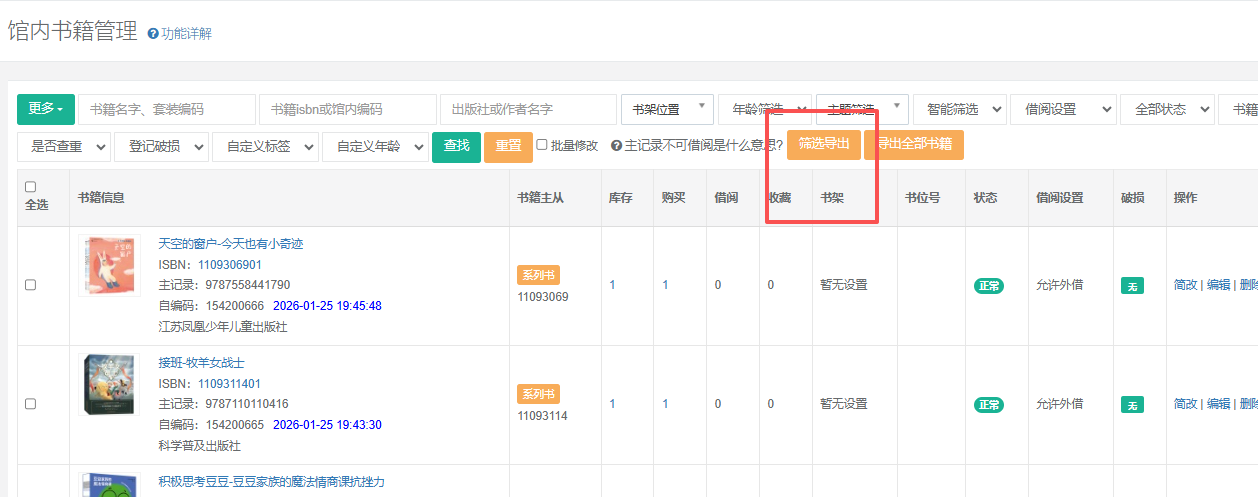Open the 更多 dropdown button

[x=46, y=109]
